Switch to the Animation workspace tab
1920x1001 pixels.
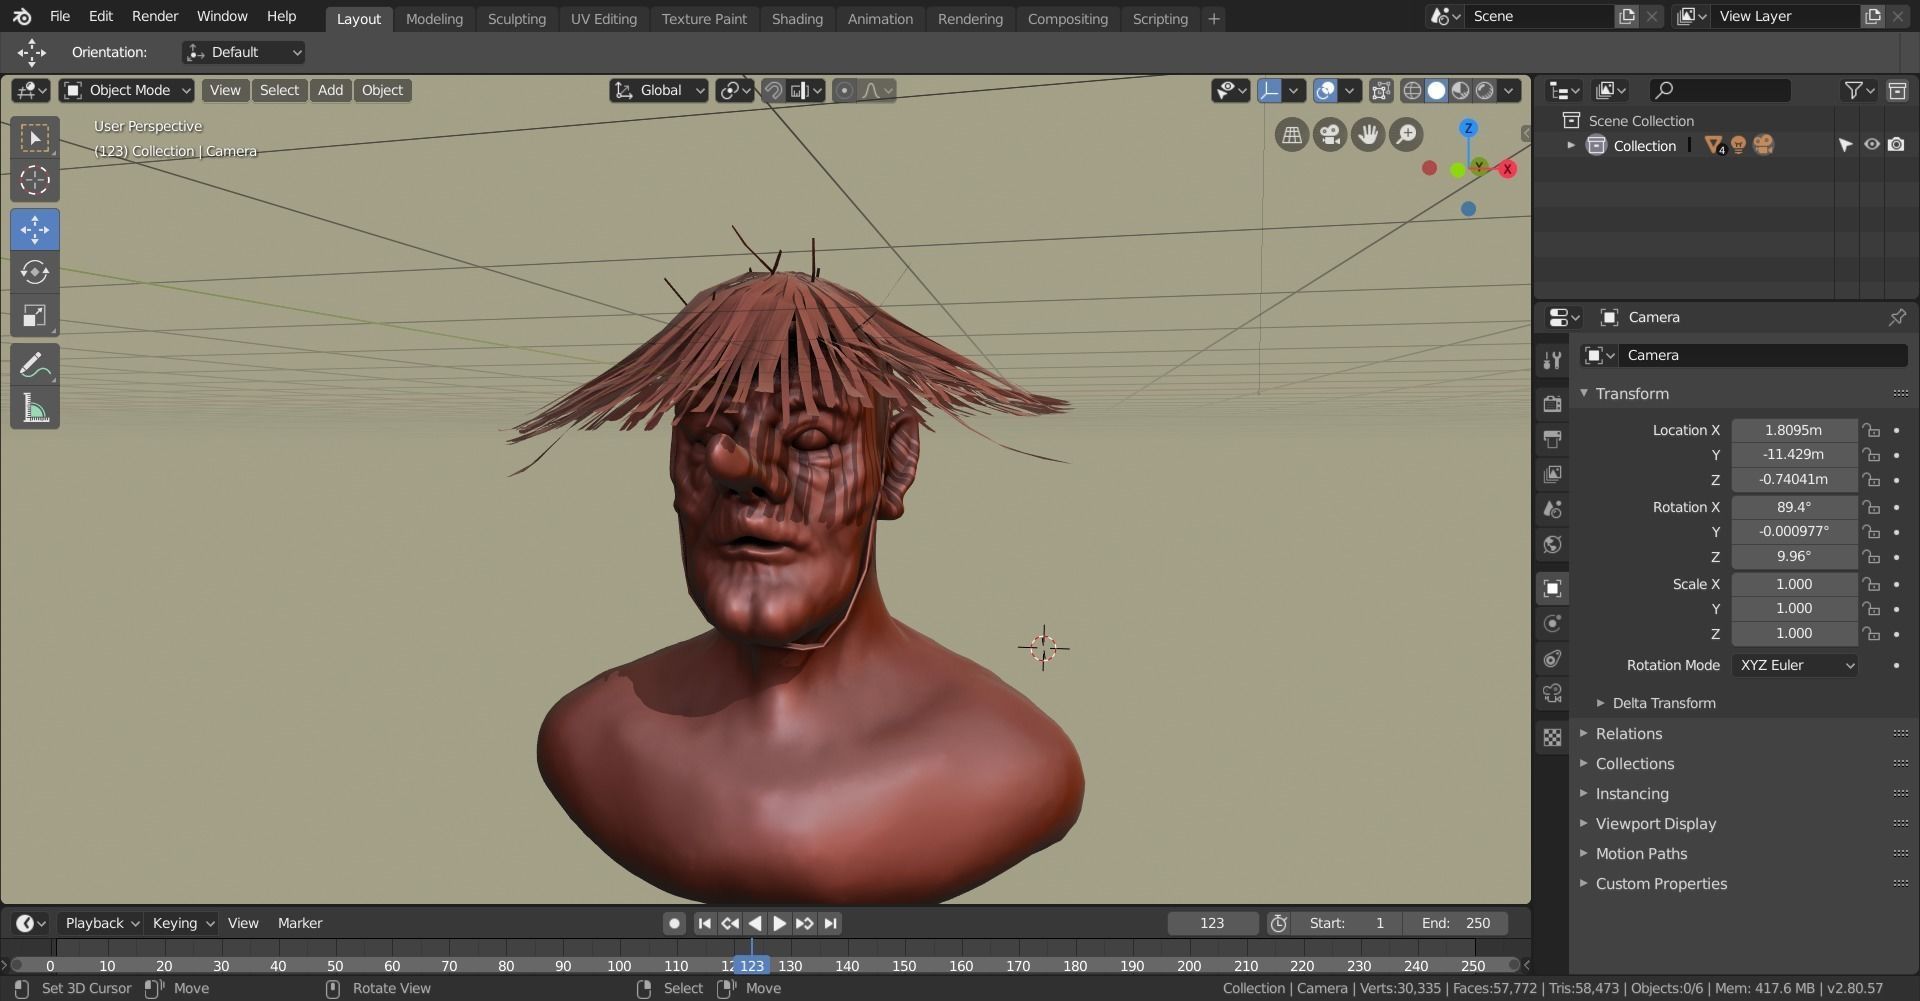click(x=880, y=19)
